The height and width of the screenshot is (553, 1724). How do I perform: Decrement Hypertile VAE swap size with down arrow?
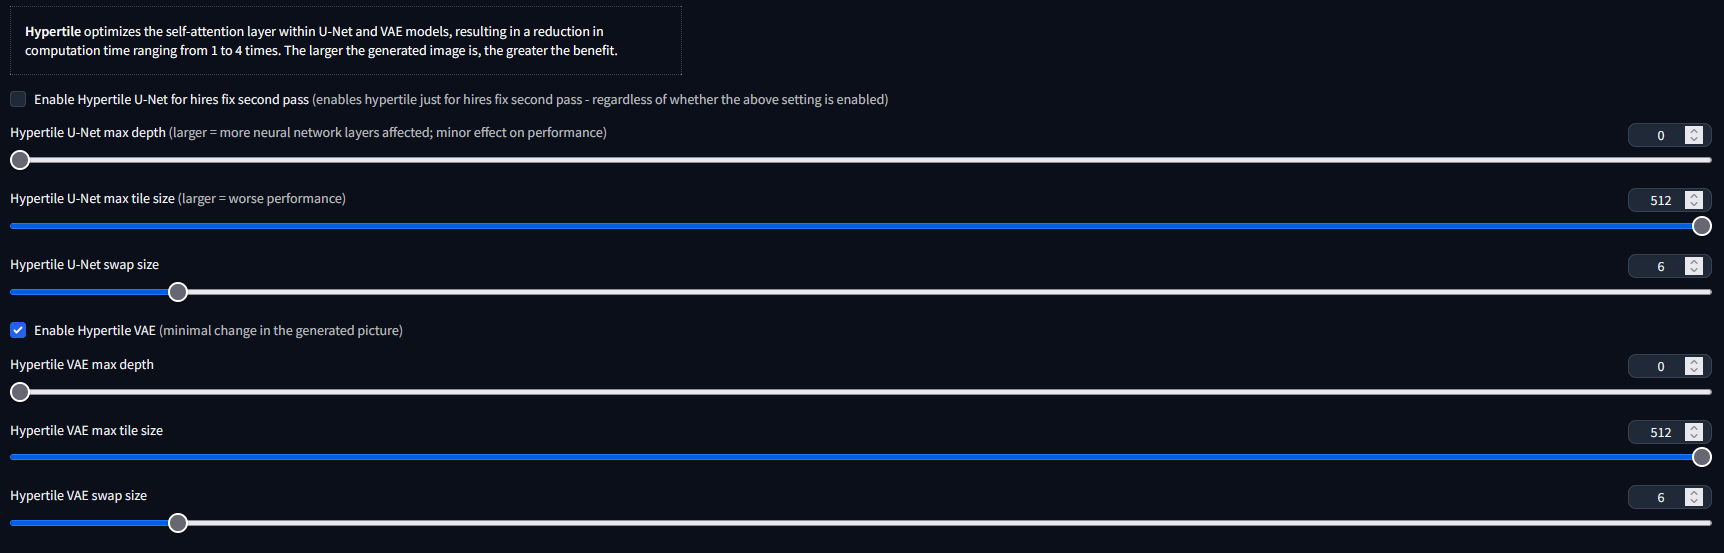[x=1694, y=502]
